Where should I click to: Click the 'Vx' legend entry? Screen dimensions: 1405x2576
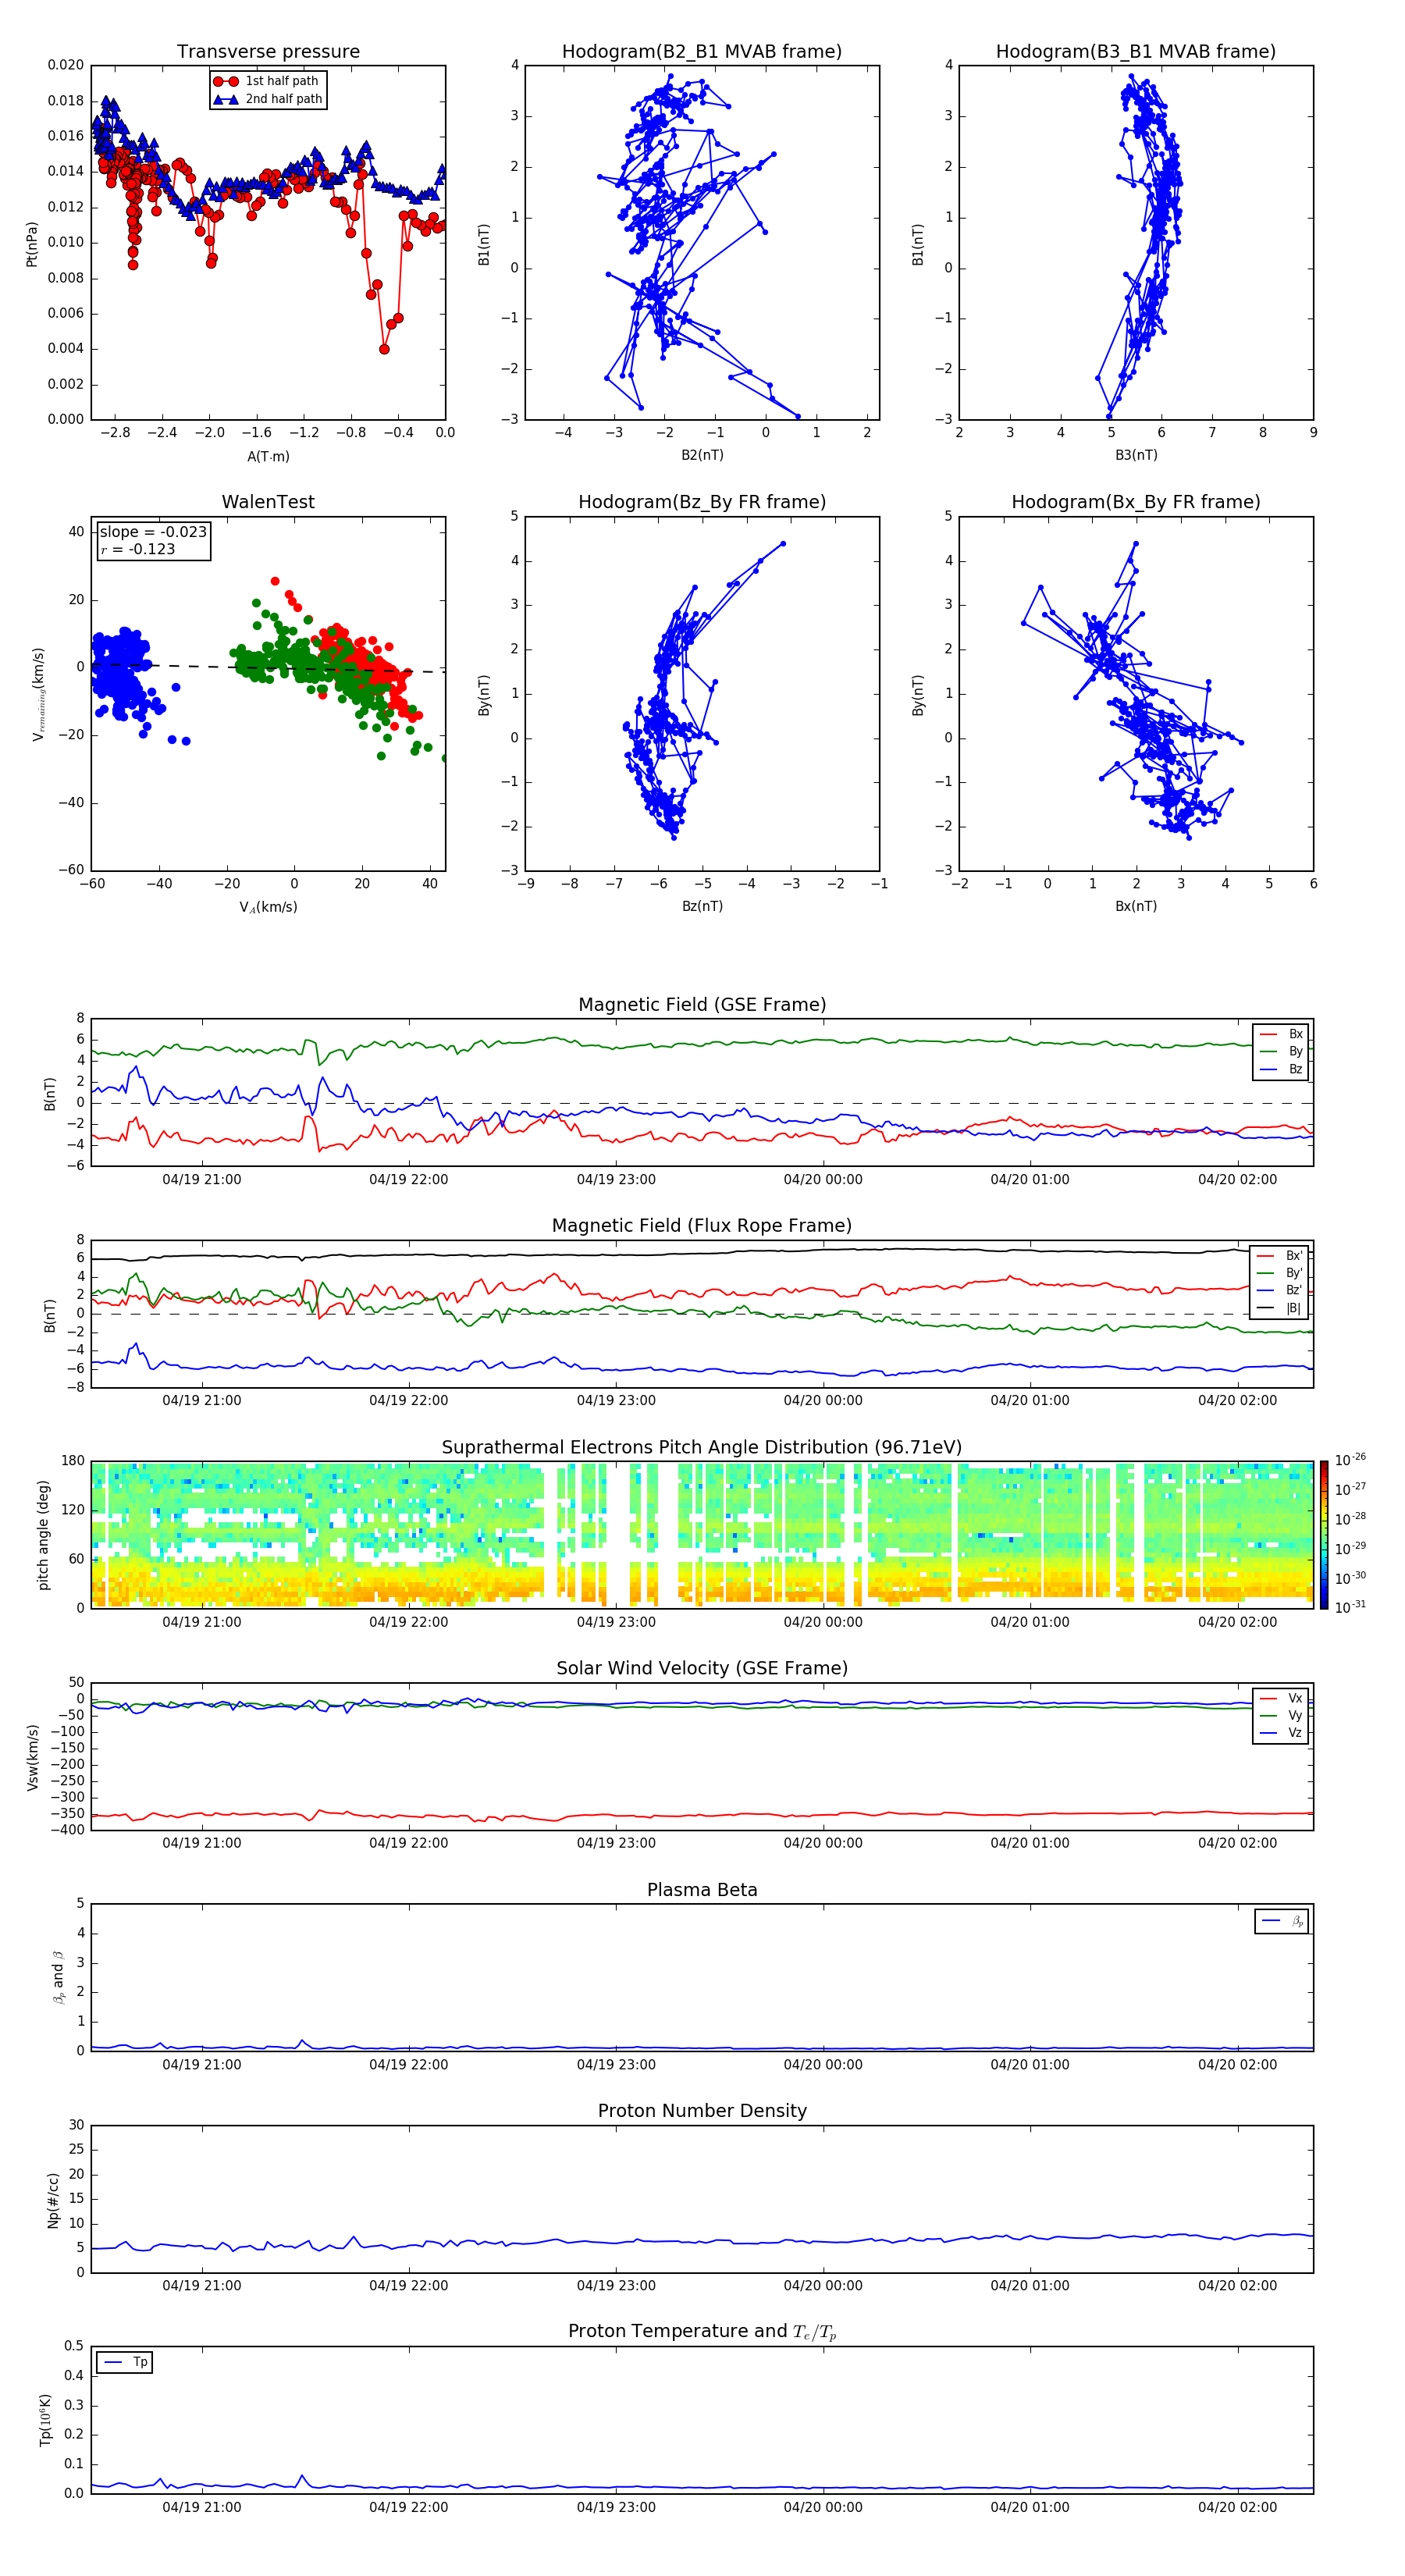pyautogui.click(x=1281, y=1698)
